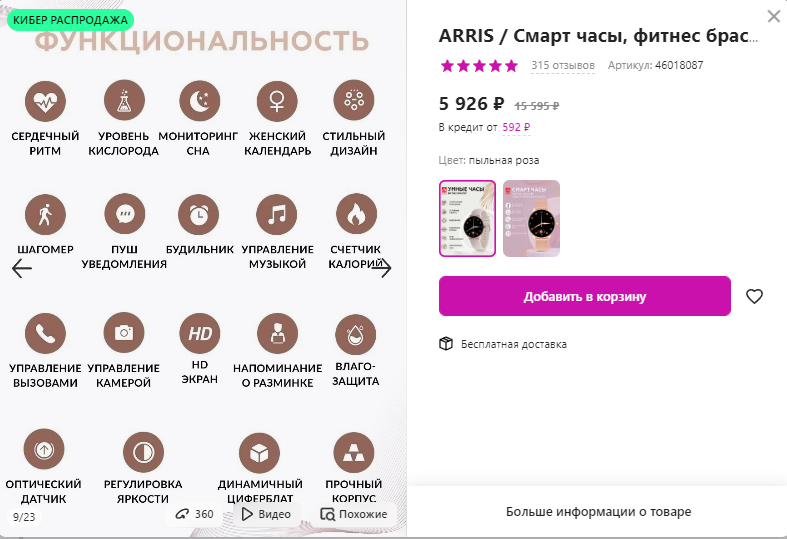Click the music control note icon
Image resolution: width=787 pixels, height=539 pixels.
tap(277, 214)
